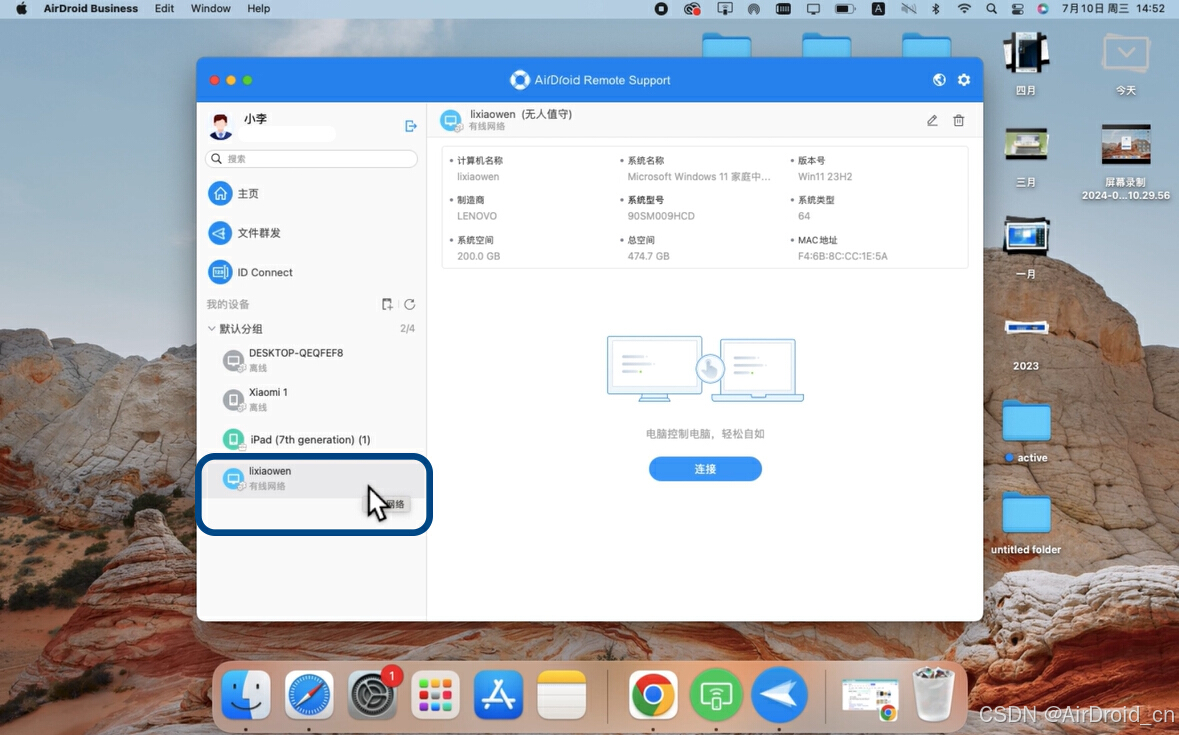Open the Window menu

(x=211, y=9)
